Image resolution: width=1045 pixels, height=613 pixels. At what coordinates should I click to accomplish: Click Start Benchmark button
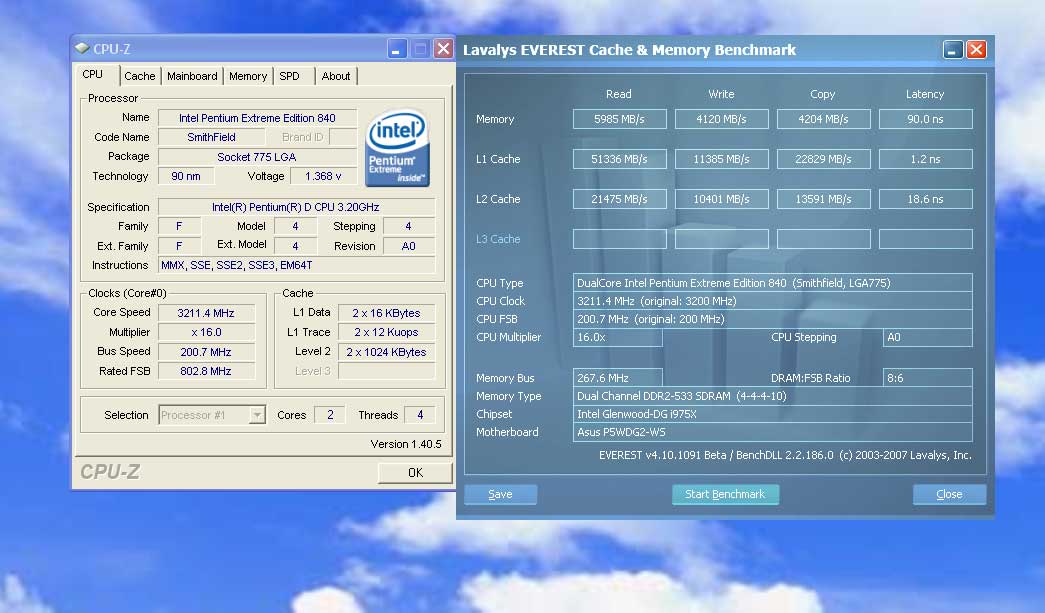pyautogui.click(x=725, y=494)
